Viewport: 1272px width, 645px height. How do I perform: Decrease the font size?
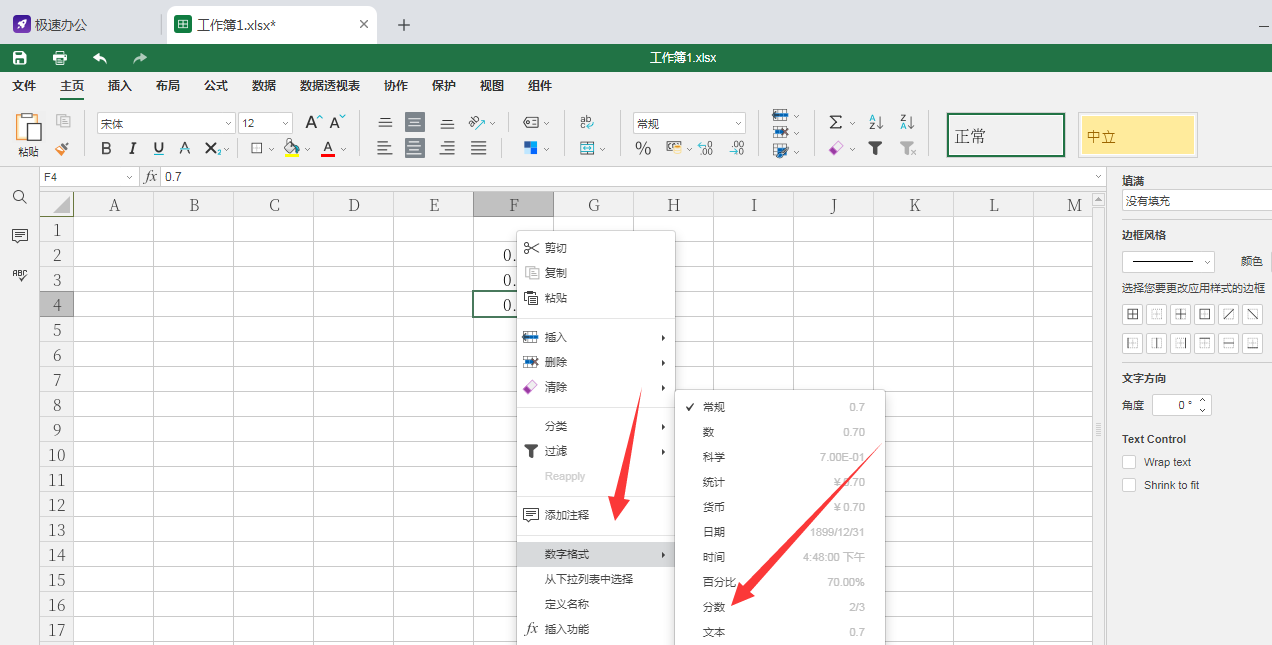click(338, 122)
